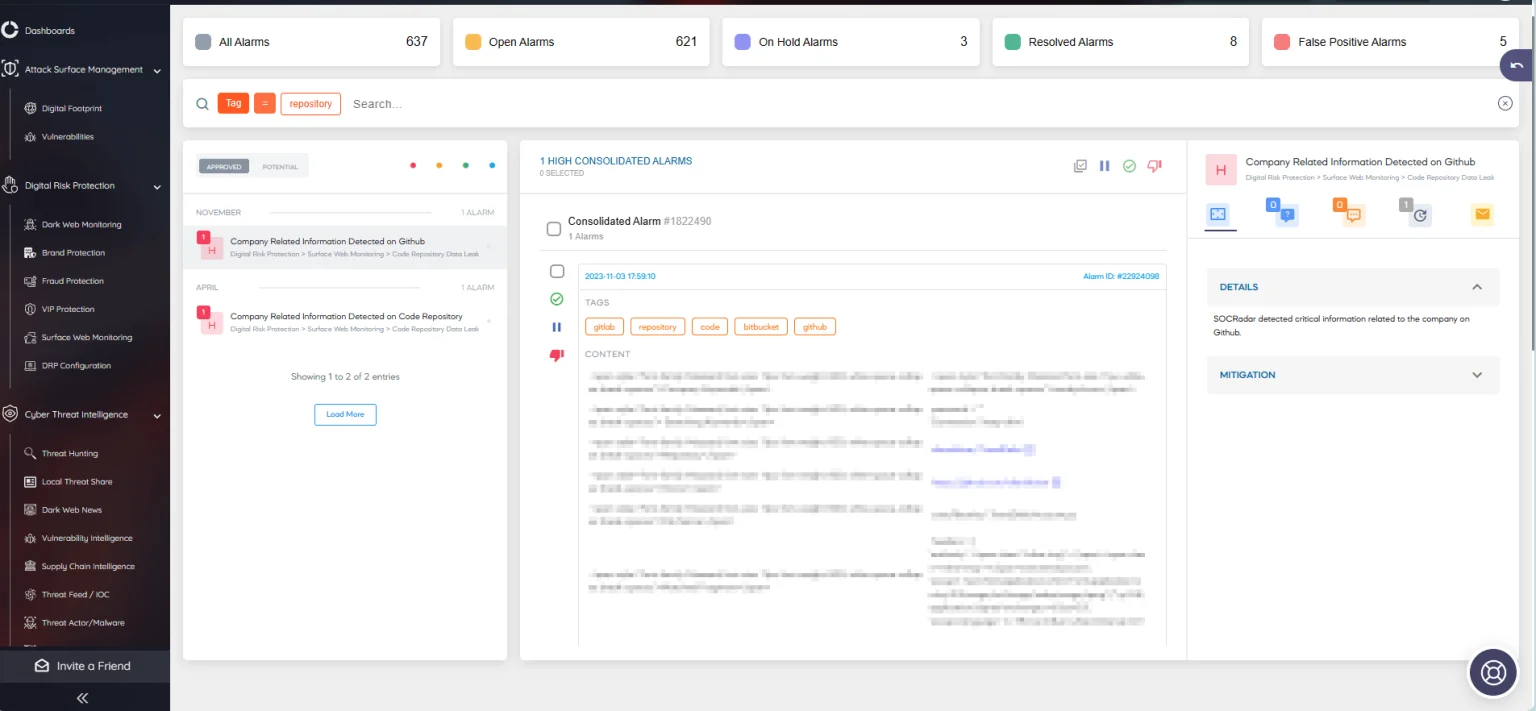Expand the MITIGATION section
The image size is (1536, 711).
pos(1477,375)
